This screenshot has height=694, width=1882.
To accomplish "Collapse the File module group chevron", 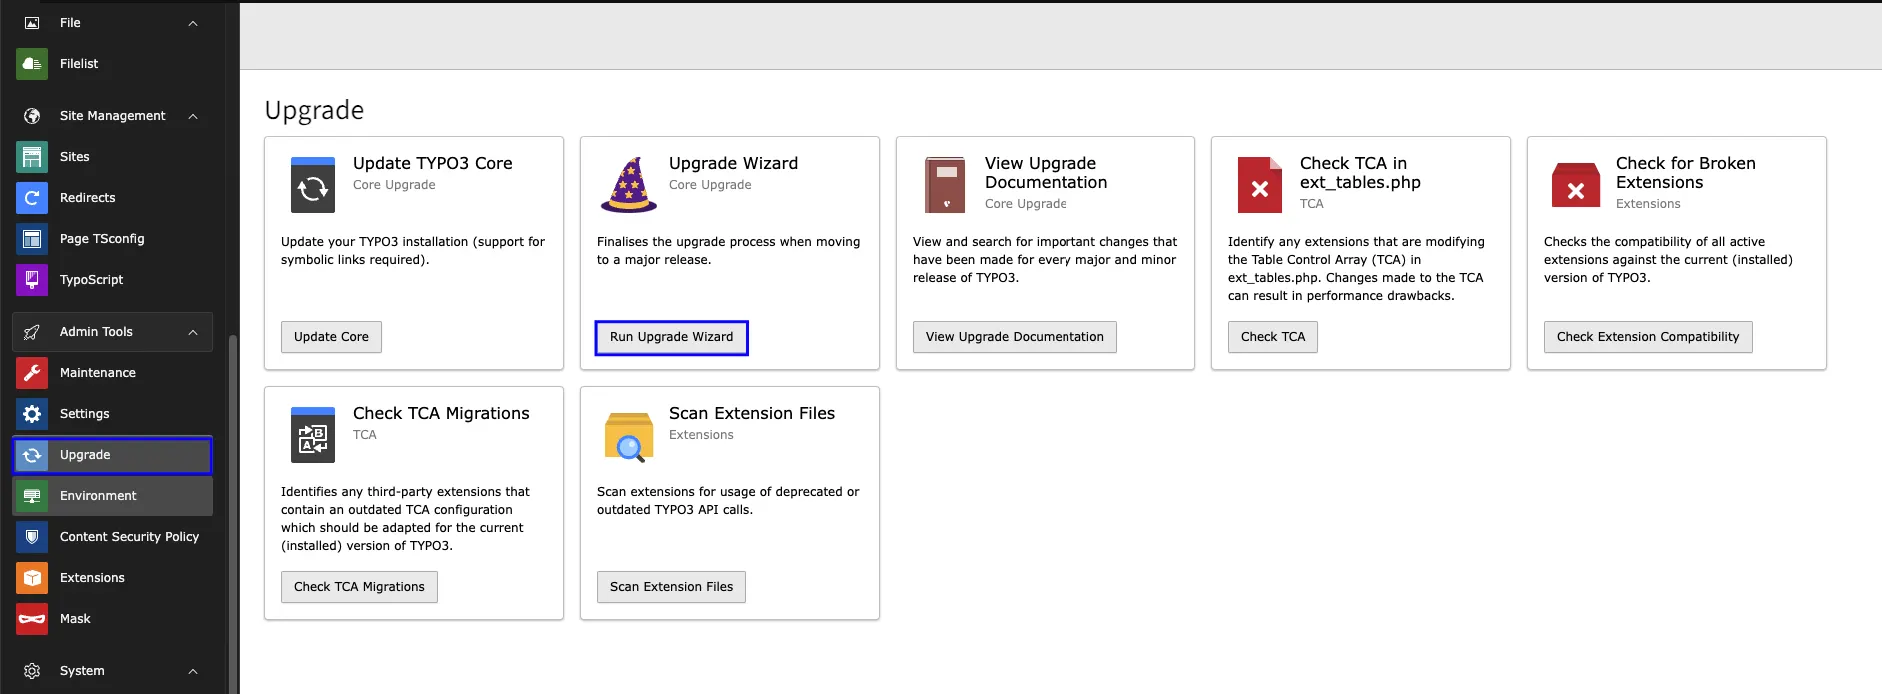I will tap(193, 23).
